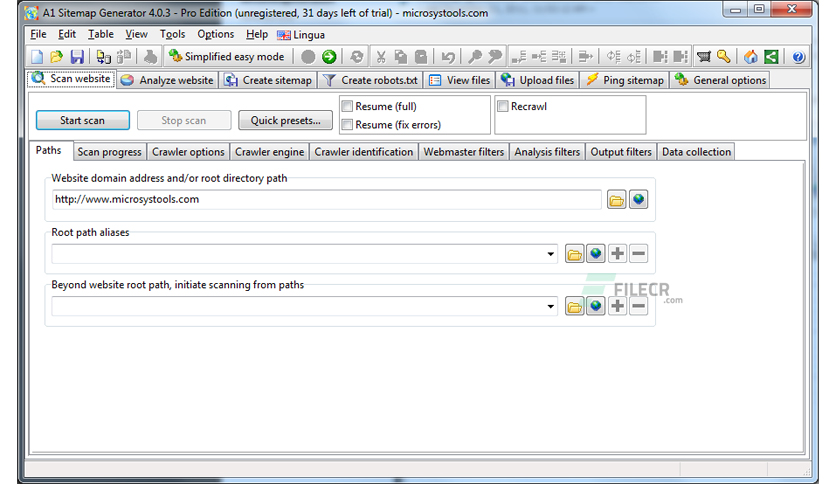
Task: Click the website domain address input field
Action: tap(327, 199)
